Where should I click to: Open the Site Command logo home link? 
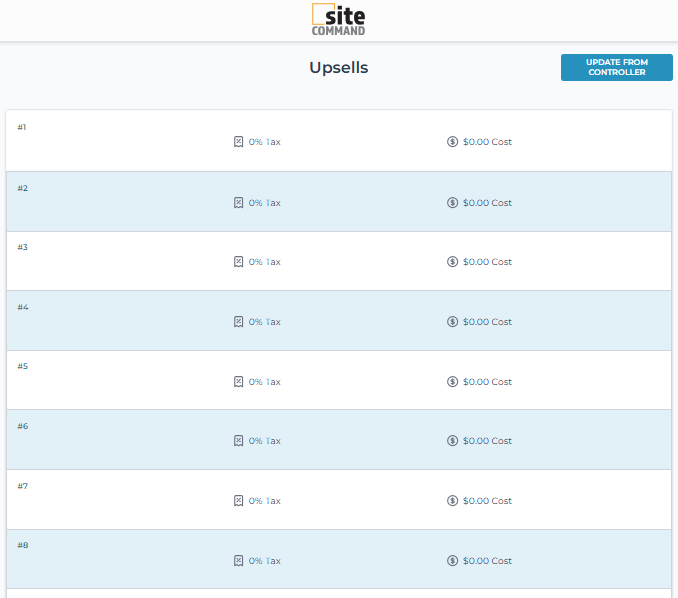point(338,20)
